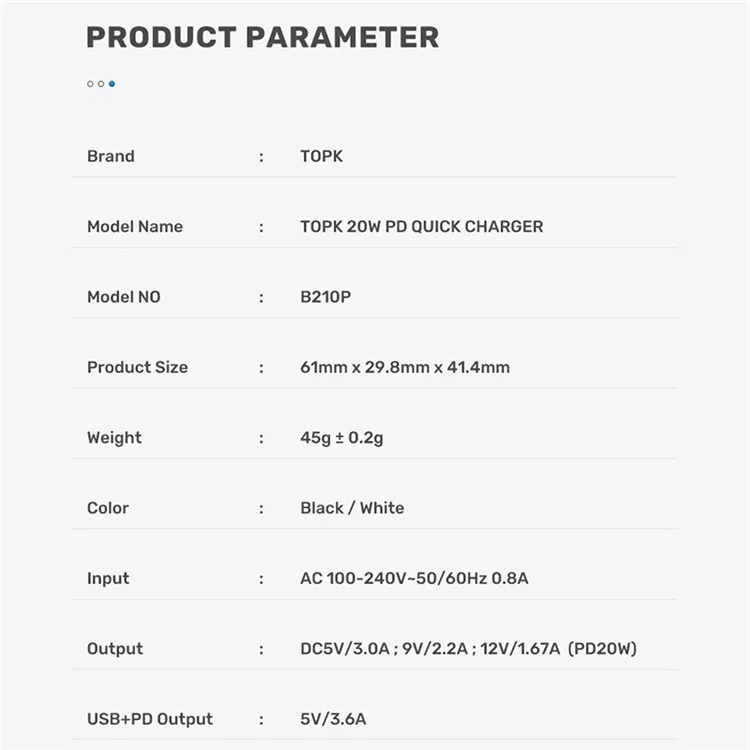Viewport: 750px width, 750px height.
Task: Click TOPK 20W PD QUICK CHARGER text
Action: pyautogui.click(x=421, y=227)
